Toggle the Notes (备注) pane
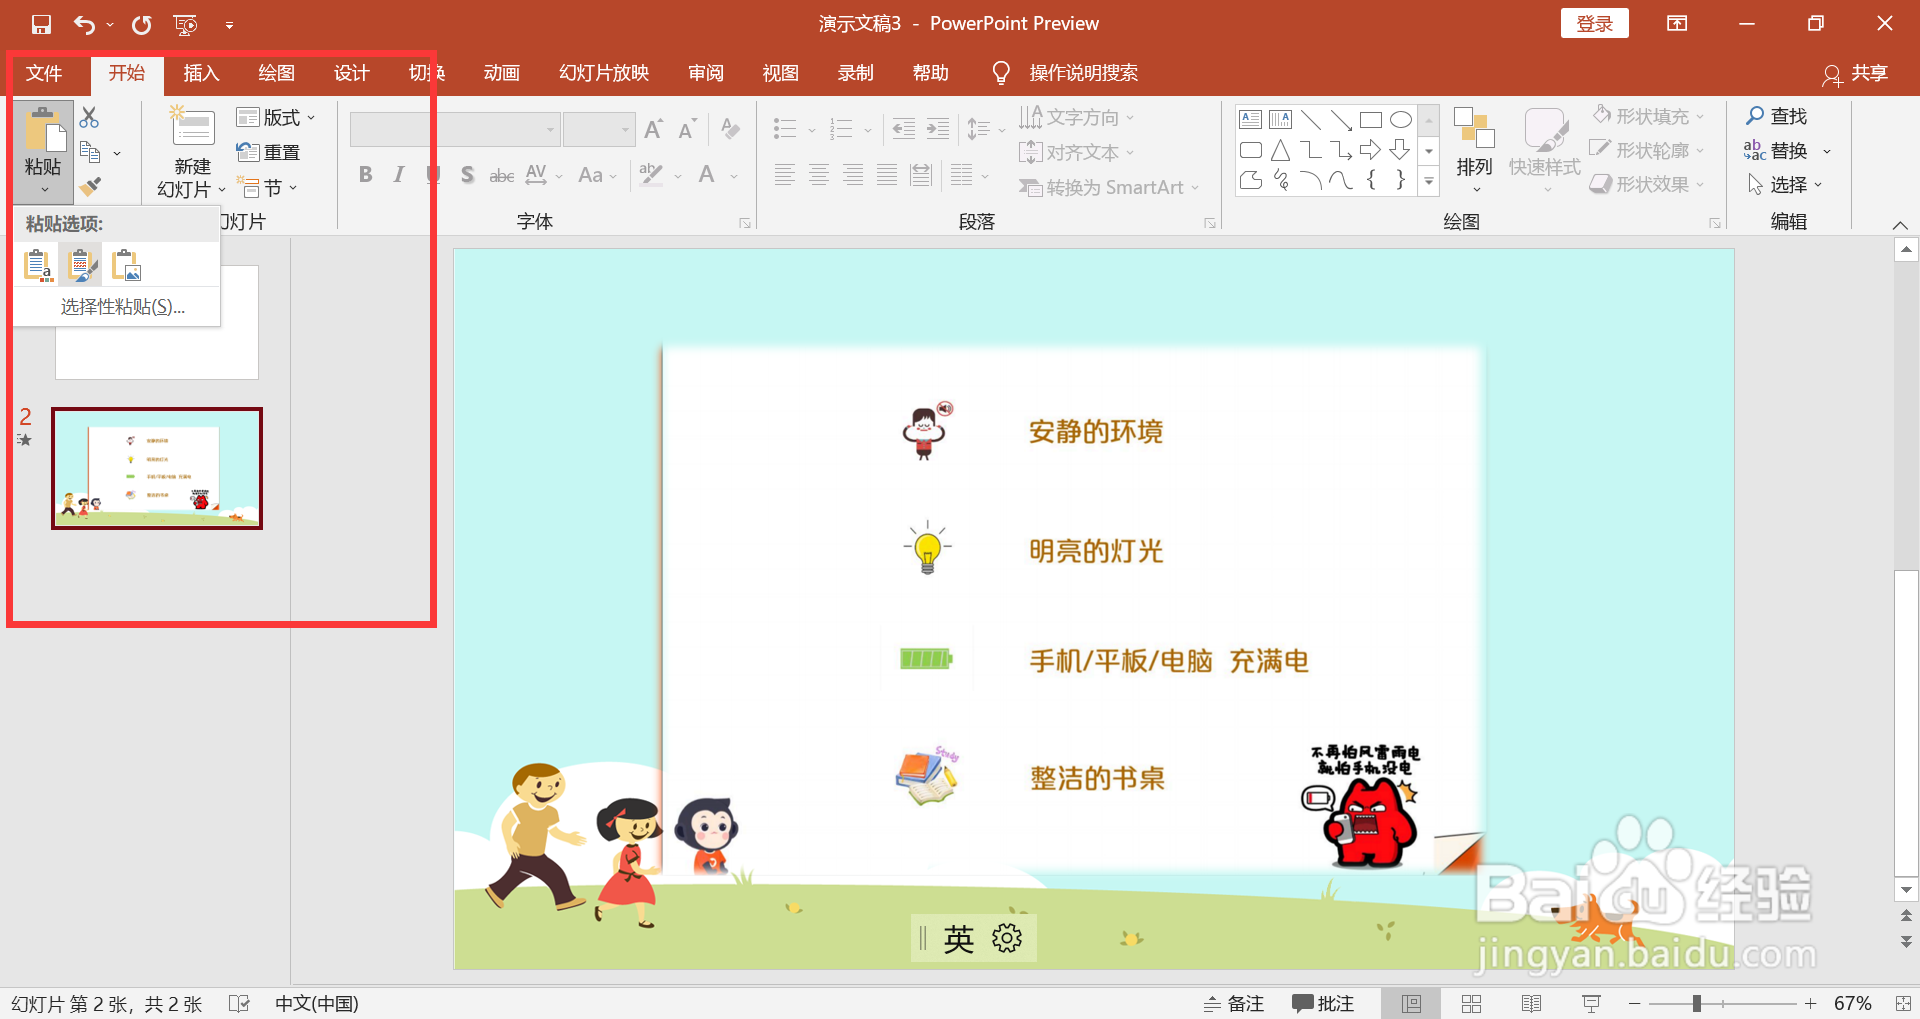1920x1019 pixels. pos(1234,1003)
